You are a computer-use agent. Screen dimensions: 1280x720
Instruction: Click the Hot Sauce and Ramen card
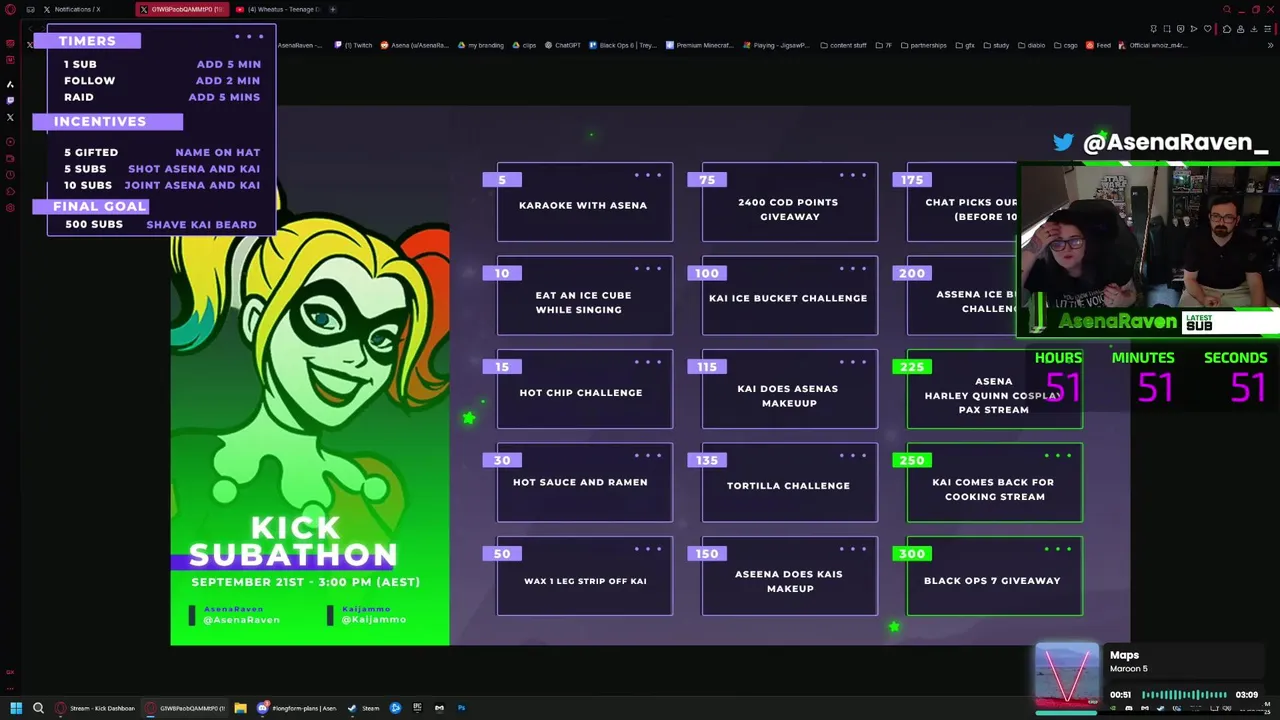[x=585, y=483]
